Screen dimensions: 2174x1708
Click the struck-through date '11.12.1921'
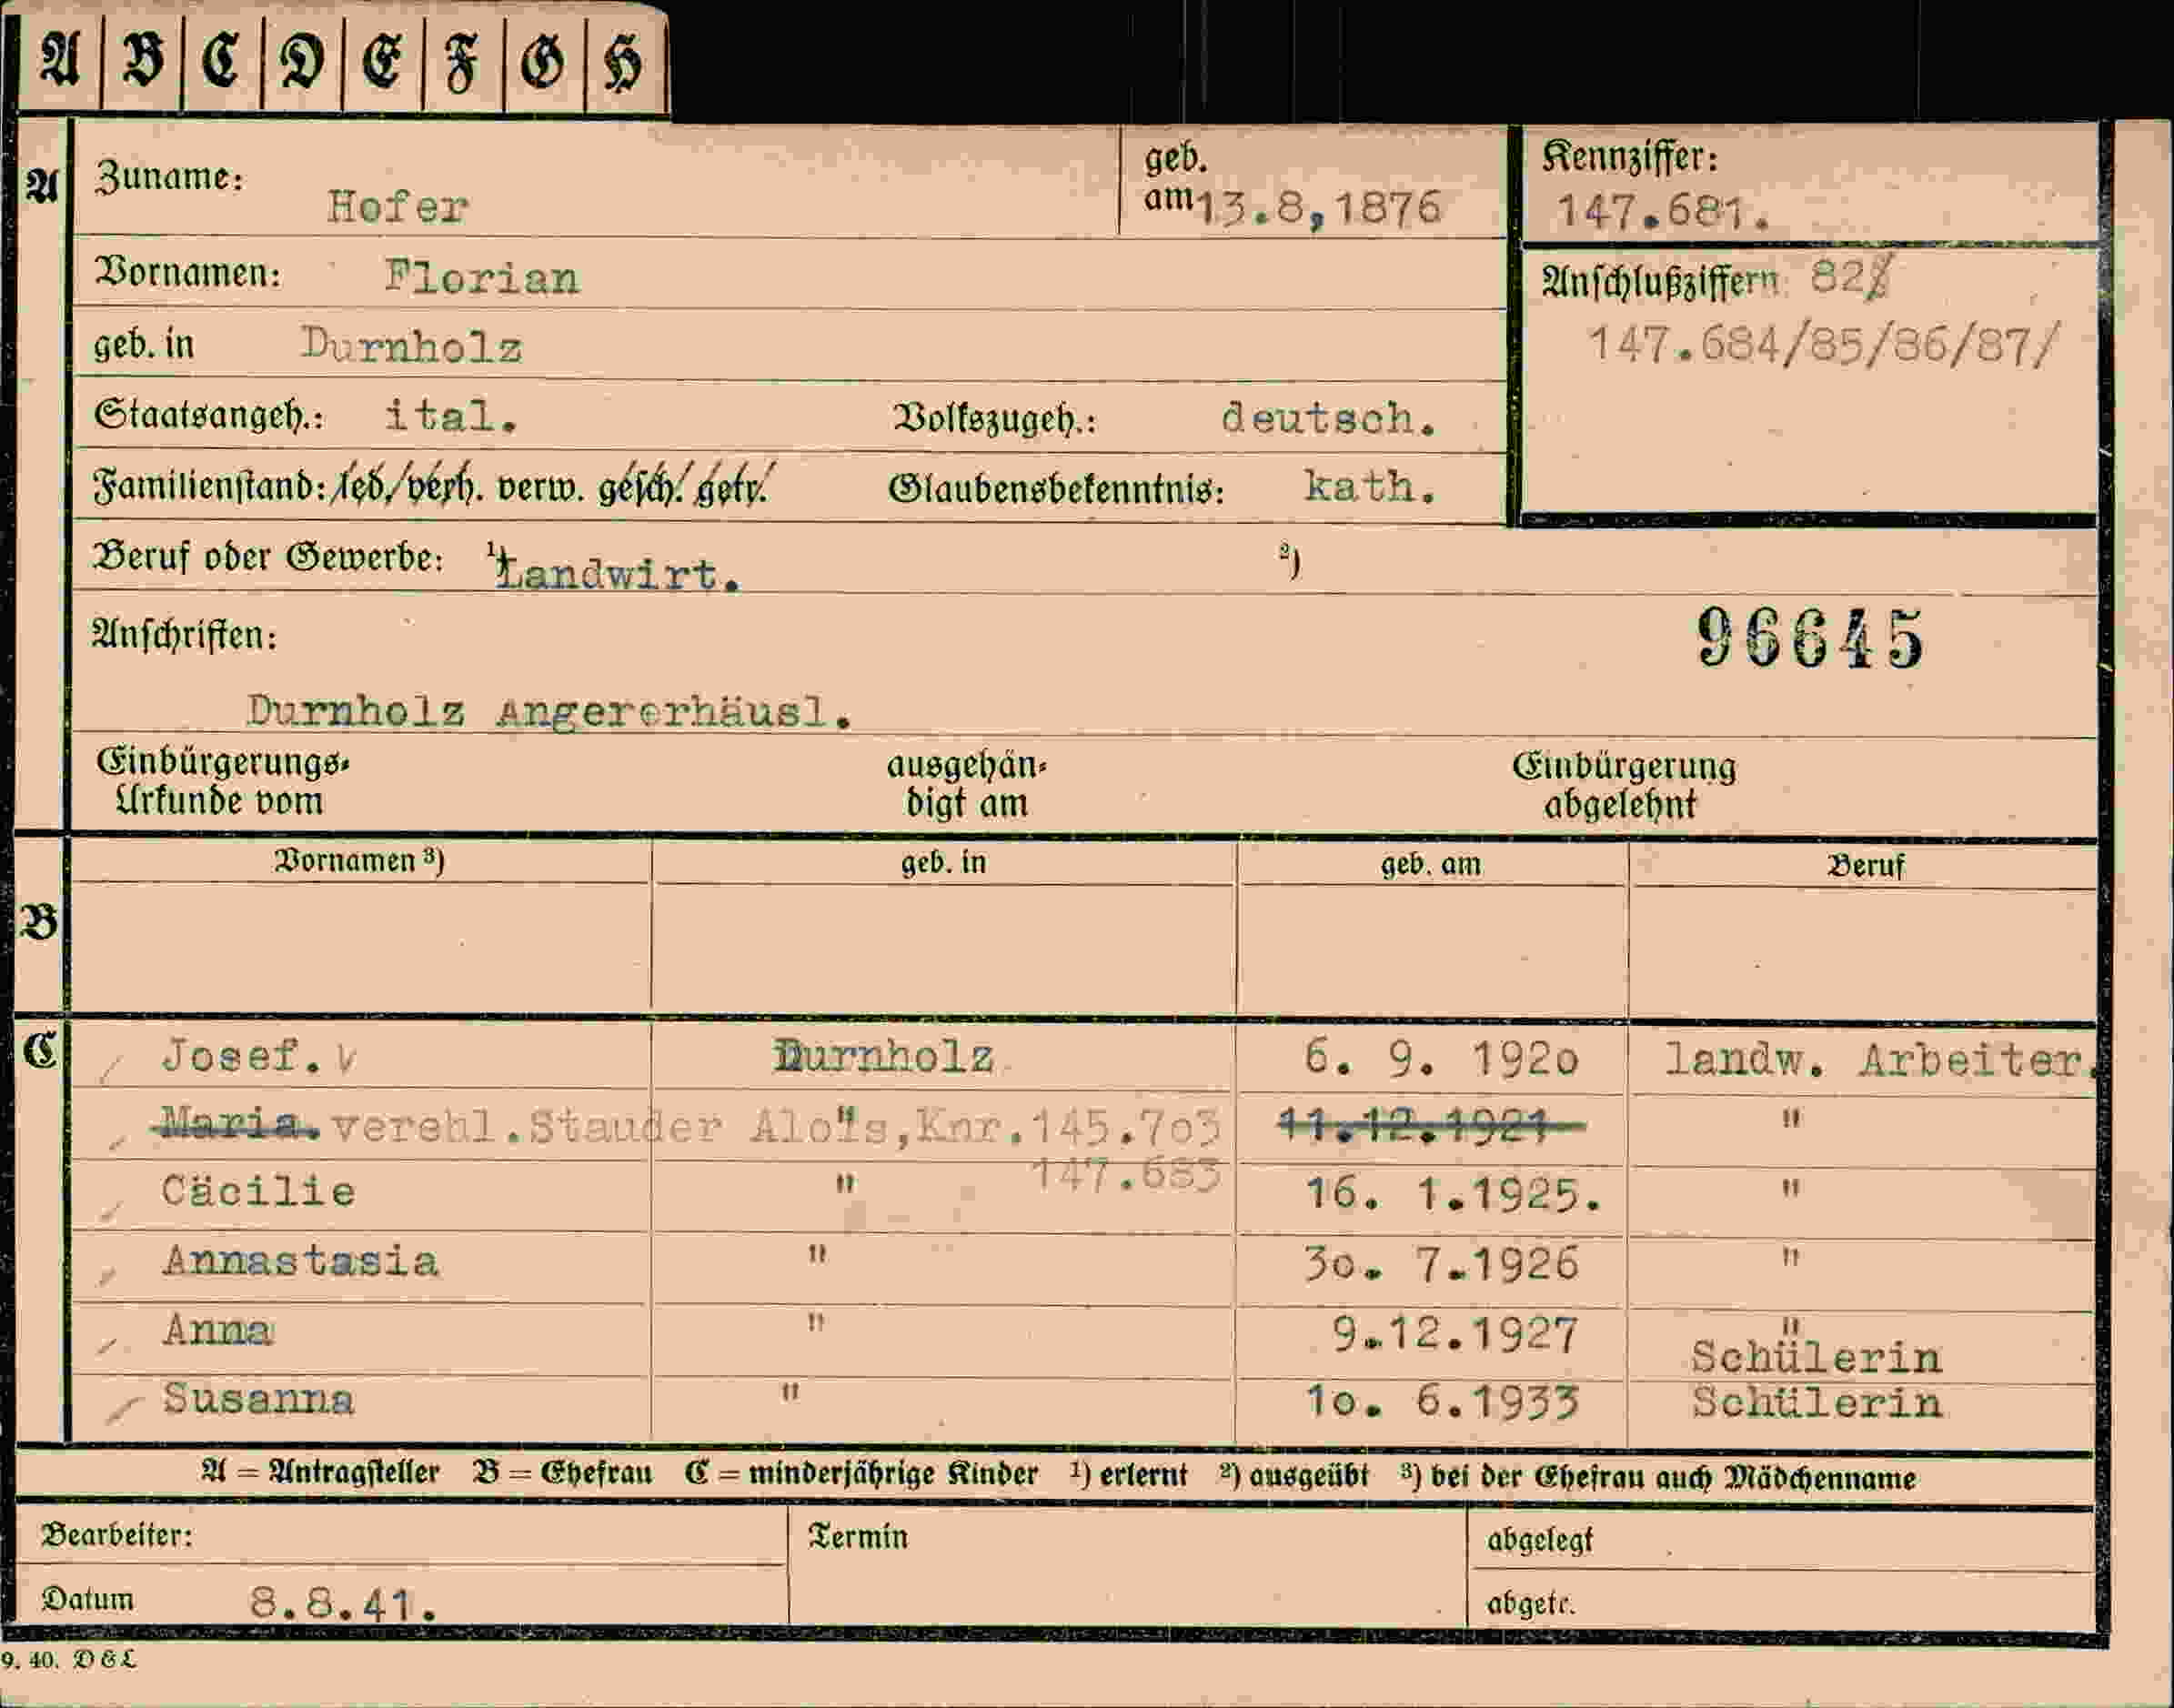point(1431,1126)
